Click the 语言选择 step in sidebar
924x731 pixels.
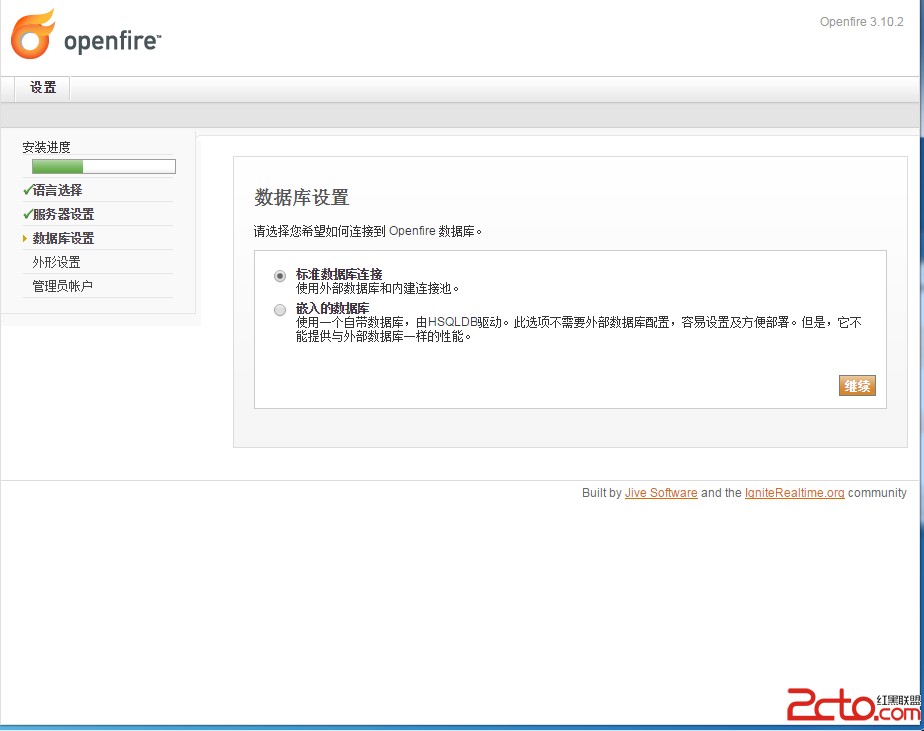[x=57, y=190]
